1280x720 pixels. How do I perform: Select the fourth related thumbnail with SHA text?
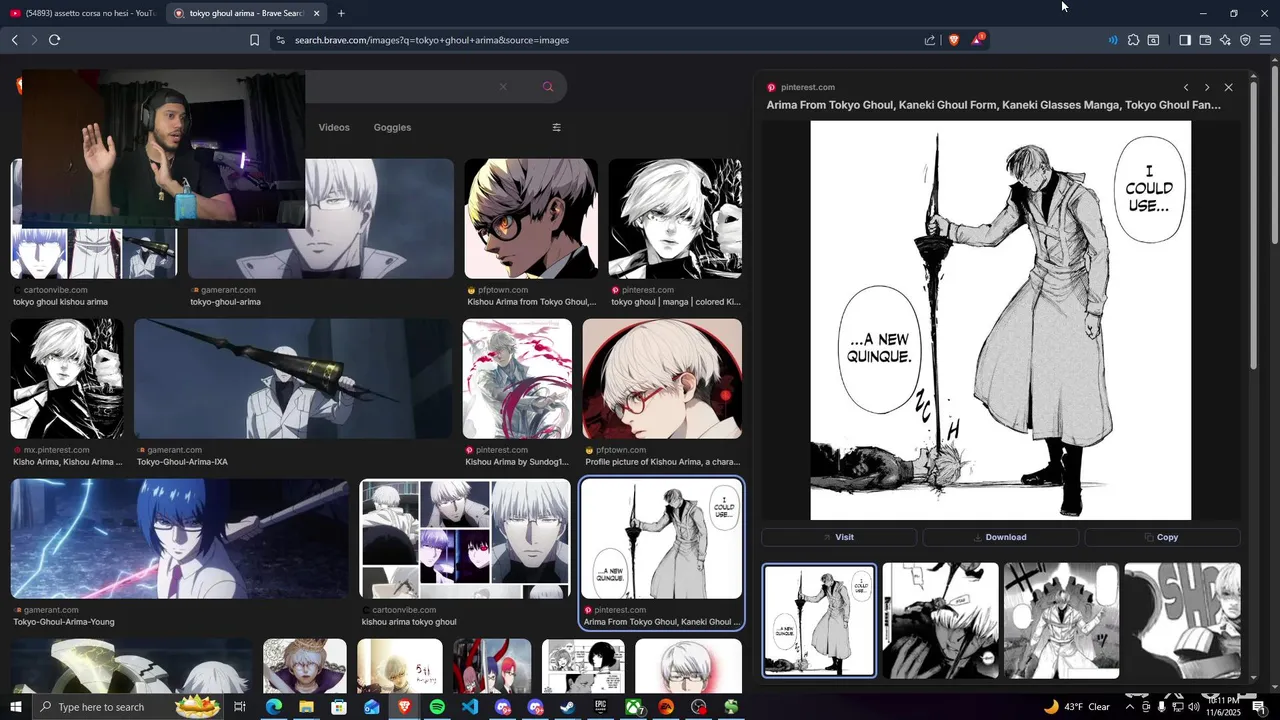tap(1182, 620)
